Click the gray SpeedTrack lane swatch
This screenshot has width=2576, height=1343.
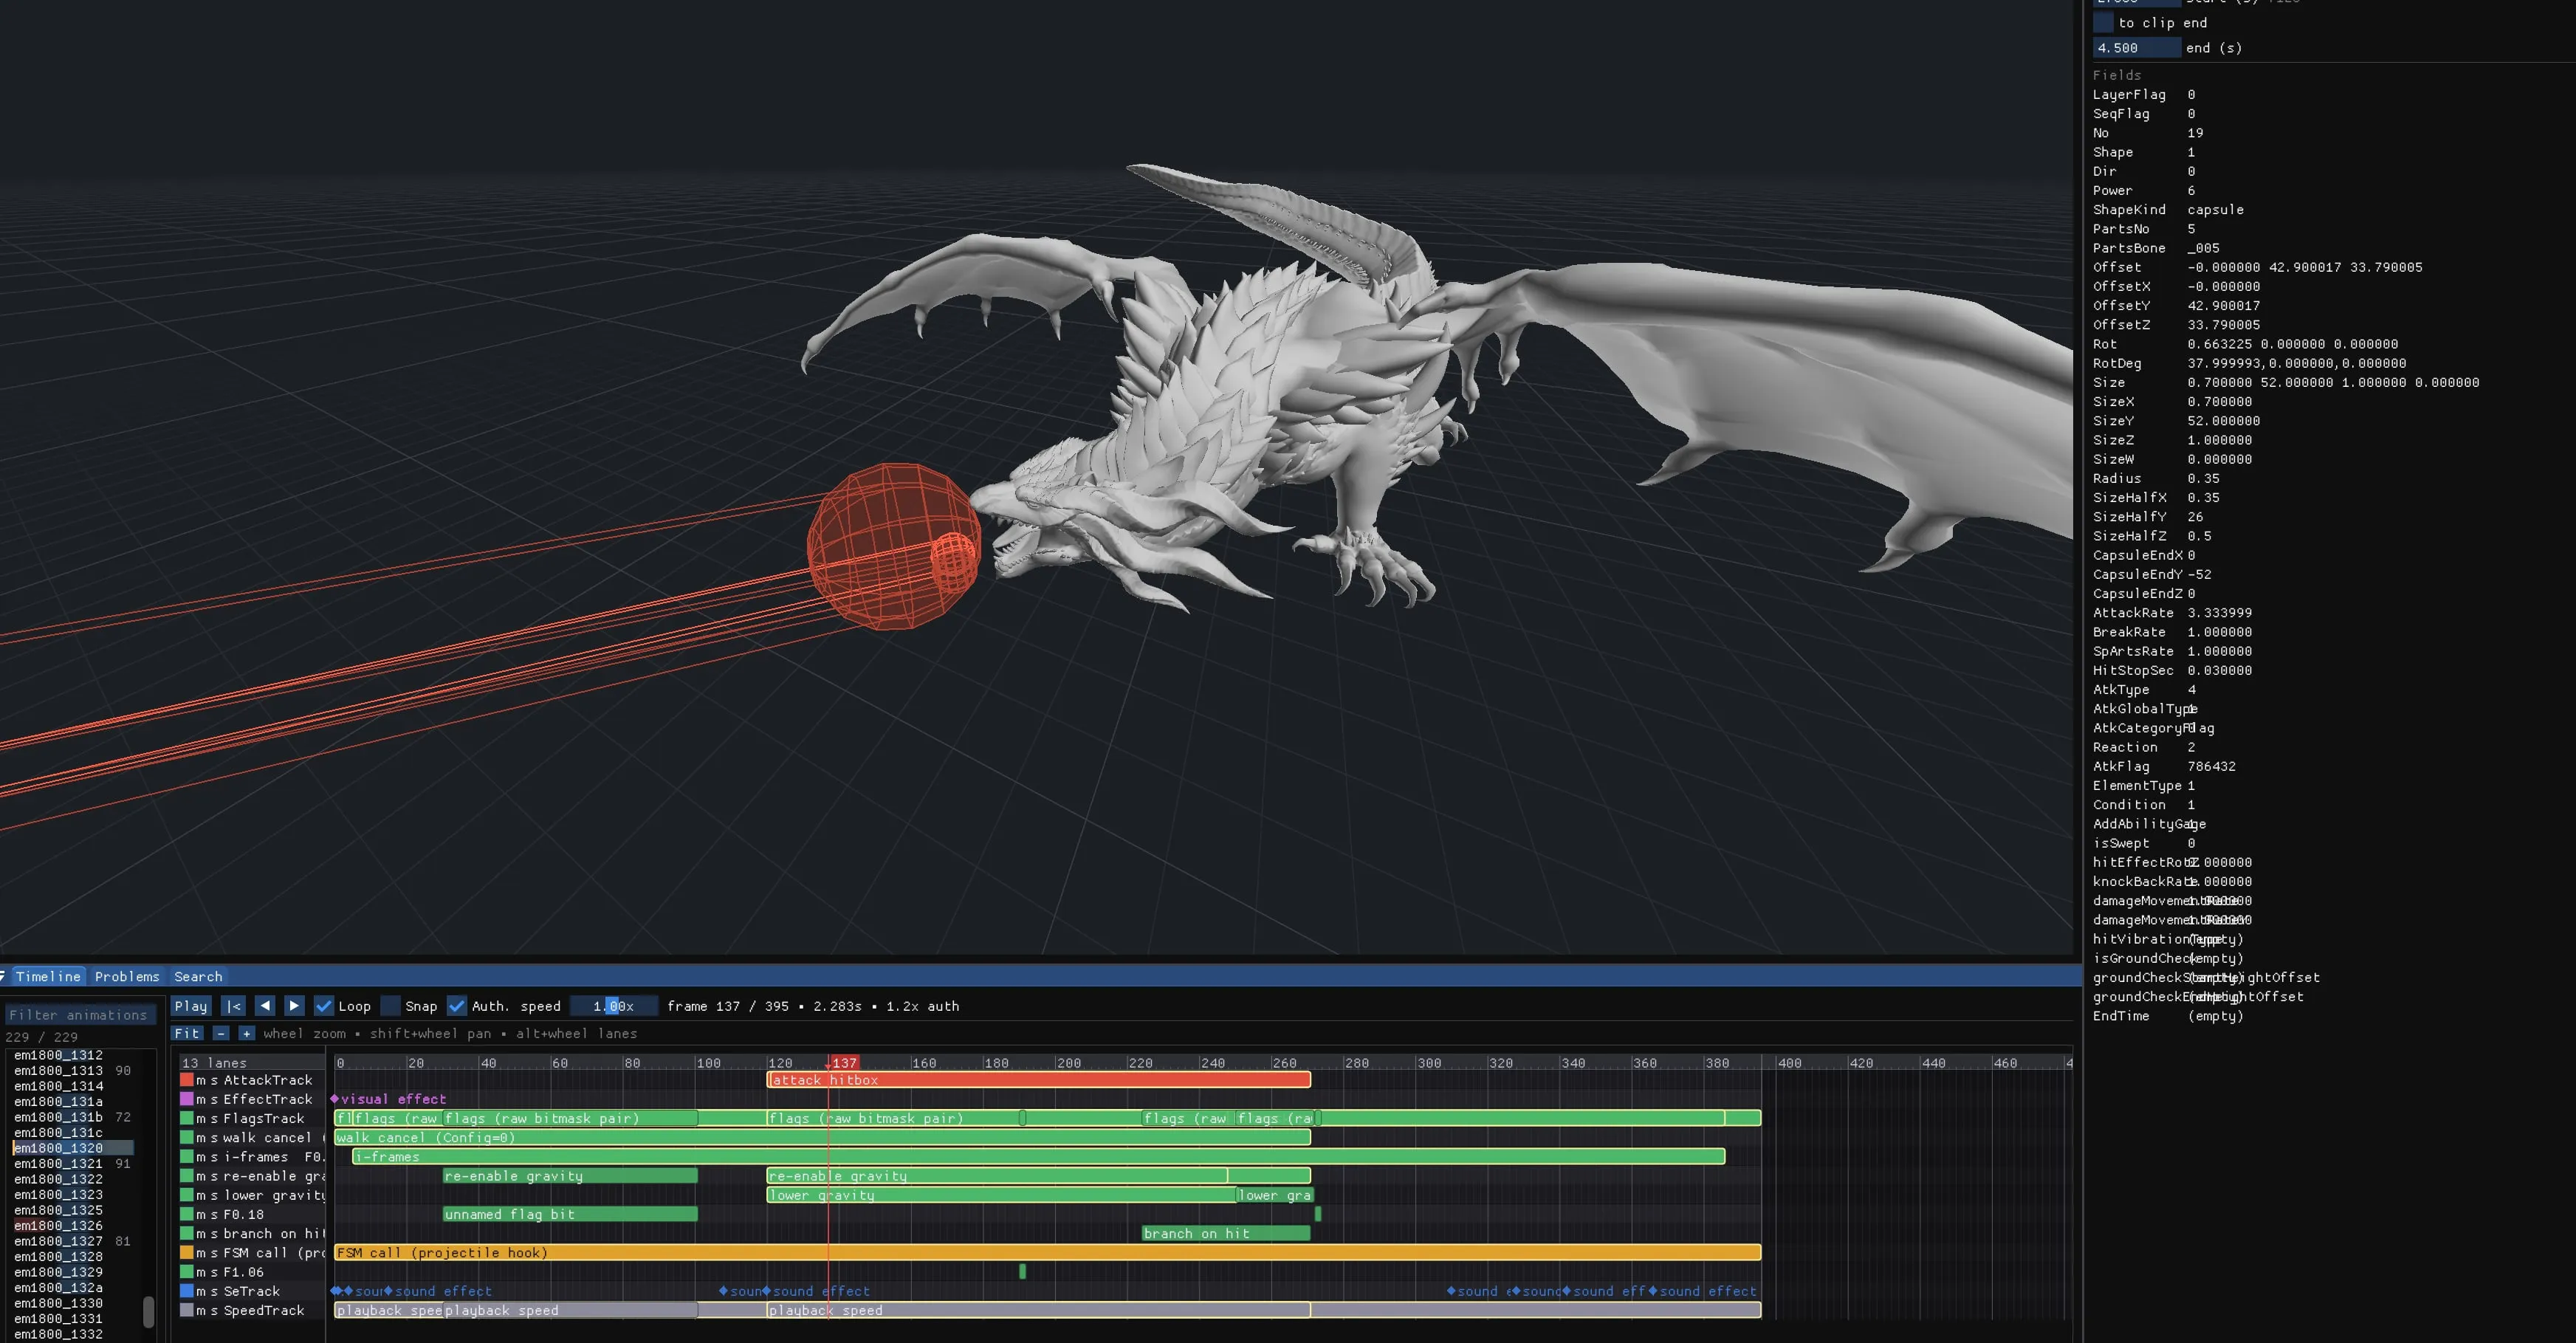(x=187, y=1310)
